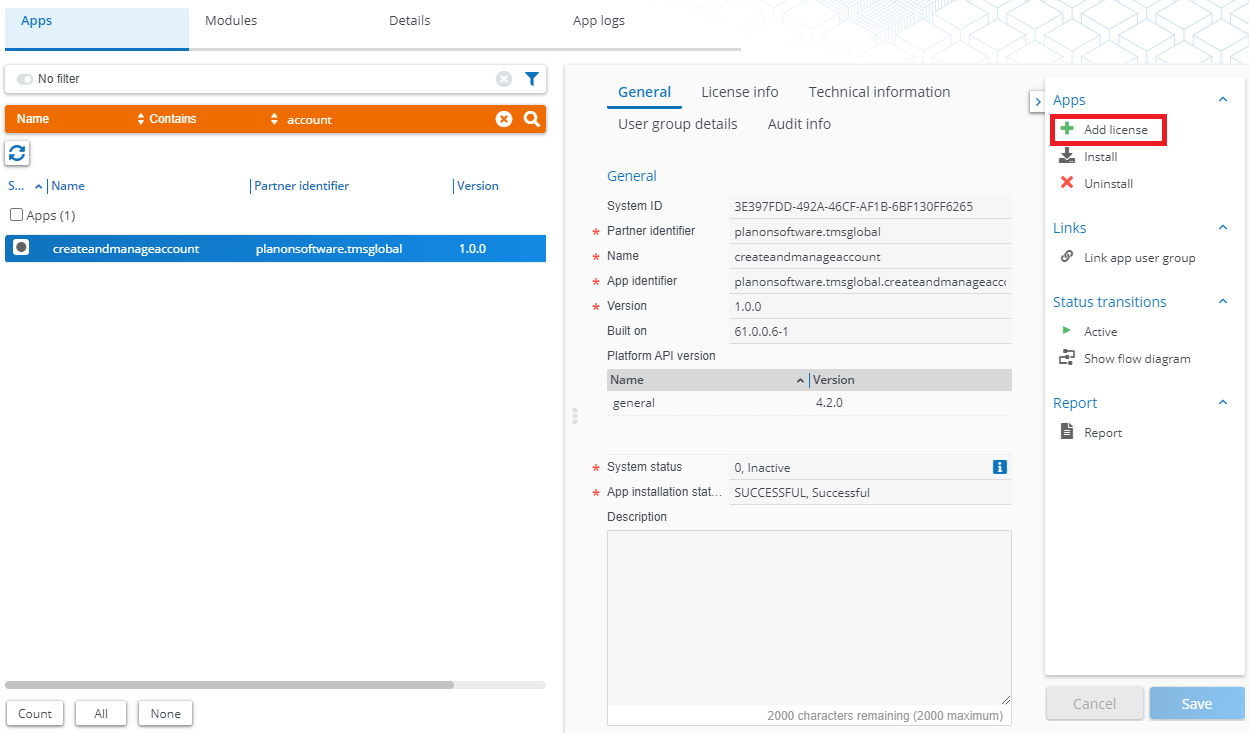Click the Count button
Screen dimensions: 1249x733
tap(35, 714)
